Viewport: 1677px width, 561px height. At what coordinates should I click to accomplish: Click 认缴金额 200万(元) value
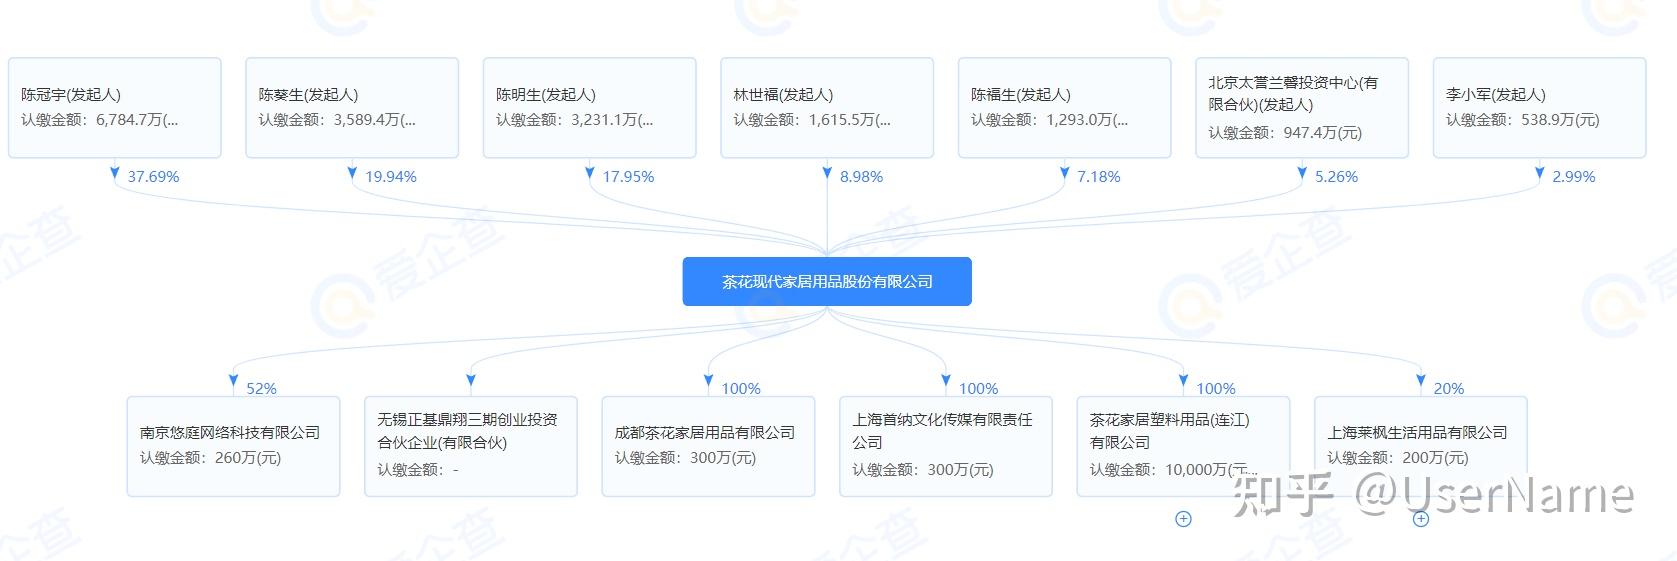pyautogui.click(x=1398, y=459)
